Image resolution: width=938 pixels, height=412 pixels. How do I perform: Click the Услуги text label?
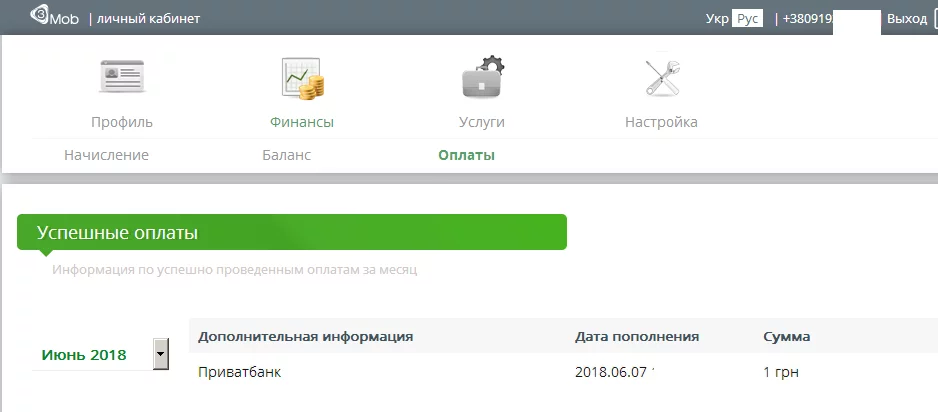482,123
